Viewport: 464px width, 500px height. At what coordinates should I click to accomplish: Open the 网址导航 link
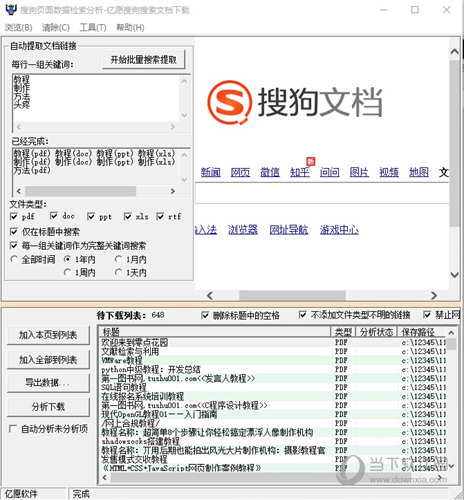coord(289,230)
